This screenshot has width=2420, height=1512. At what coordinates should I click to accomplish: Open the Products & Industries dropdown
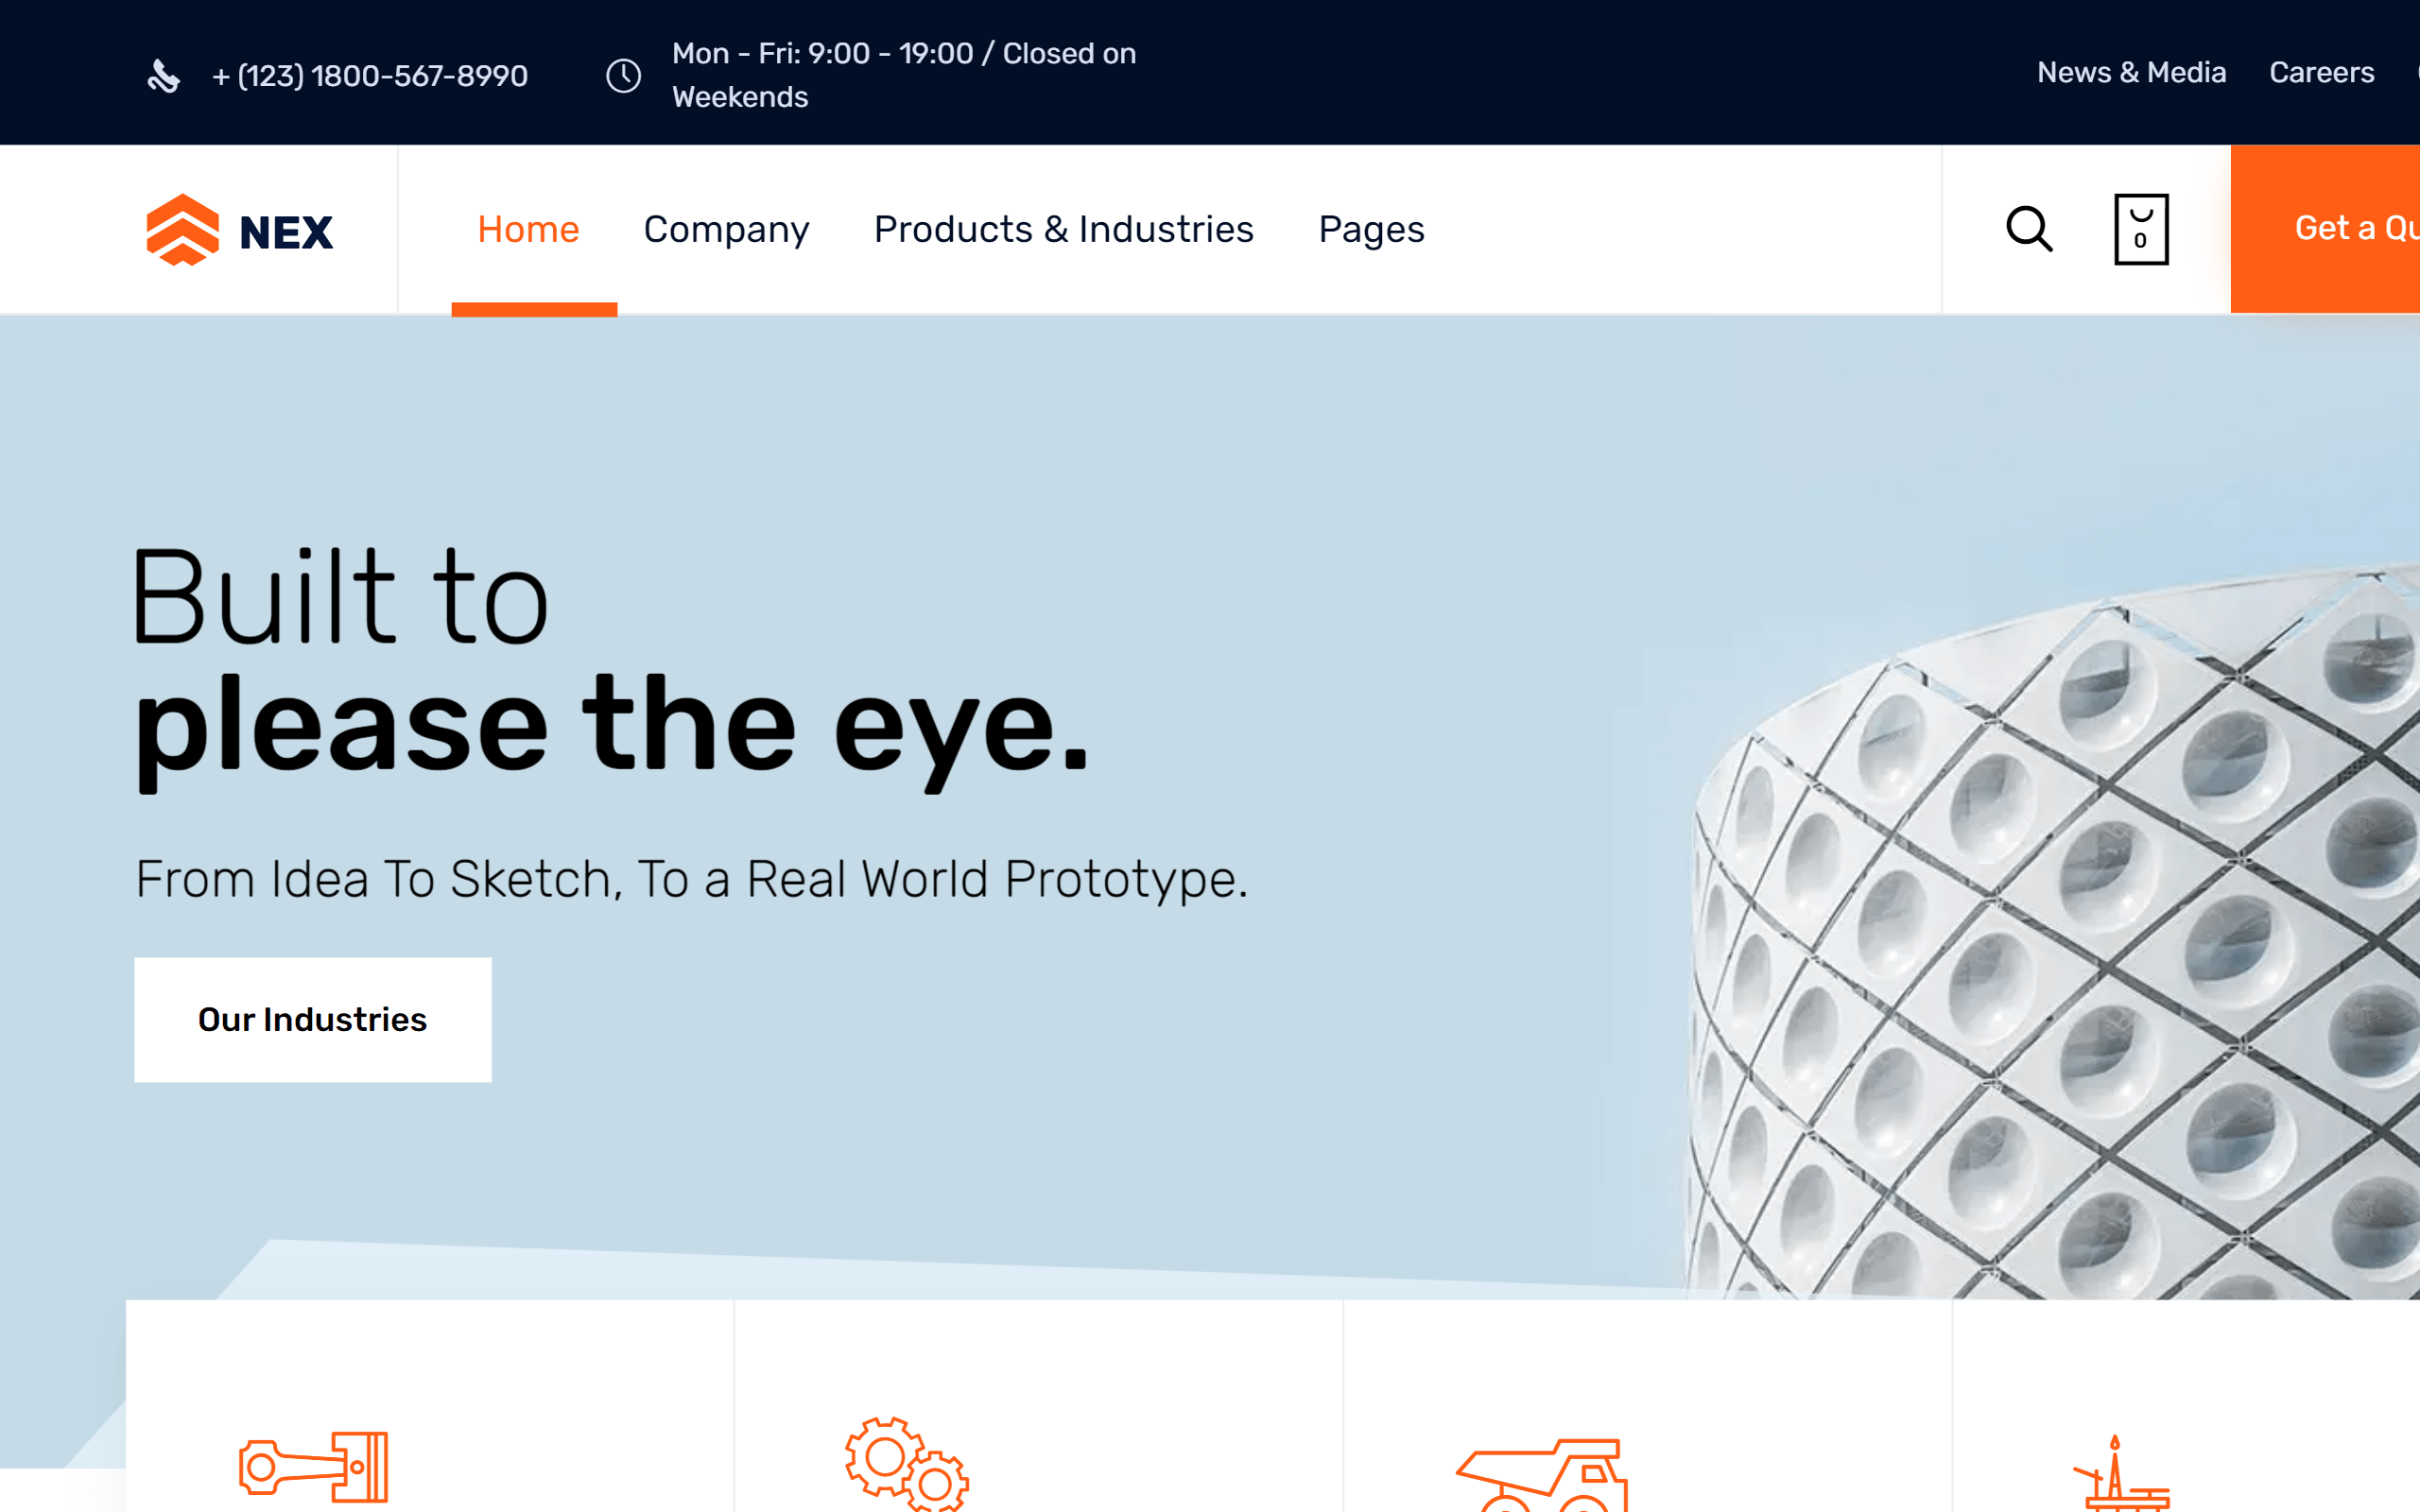1063,229
